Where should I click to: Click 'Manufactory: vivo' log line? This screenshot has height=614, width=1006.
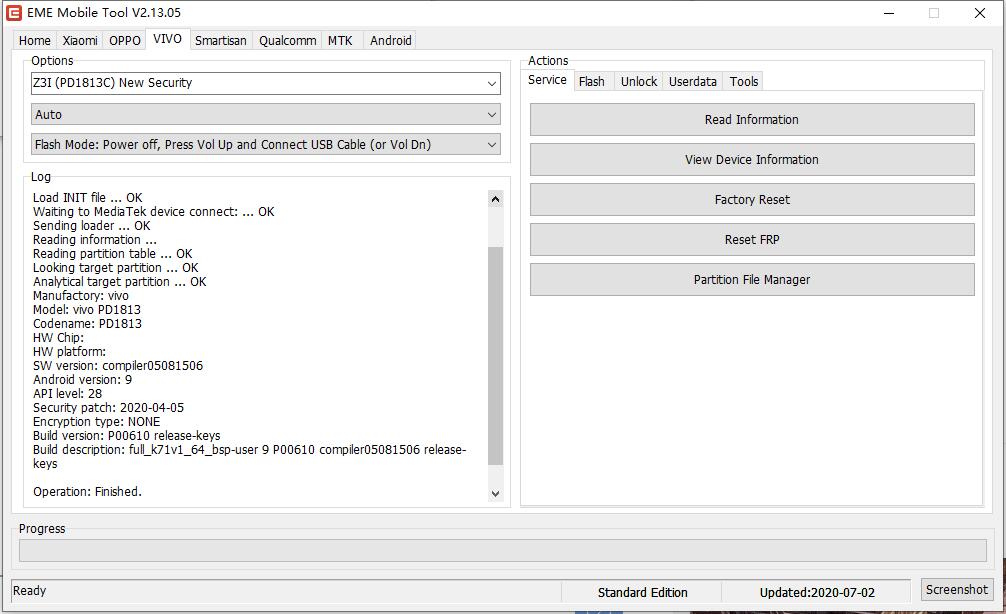click(81, 296)
